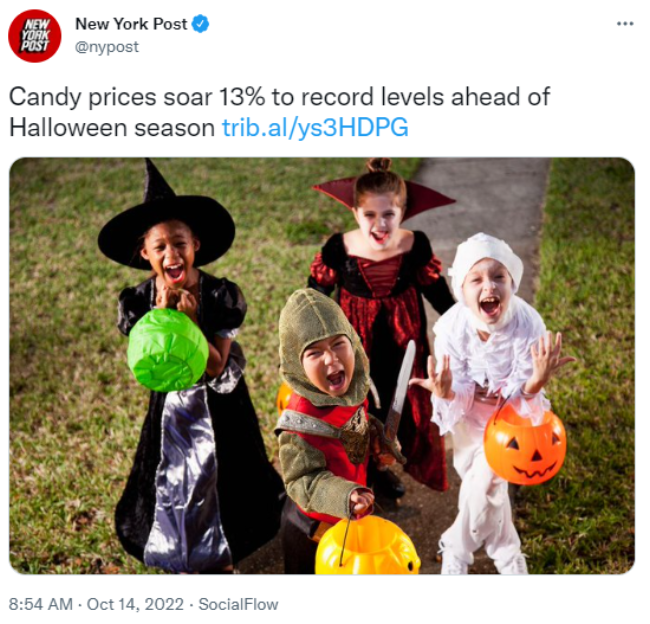Image resolution: width=650 pixels, height=624 pixels.
Task: Click the yellow pumpkin bucket in photo
Action: (x=367, y=545)
